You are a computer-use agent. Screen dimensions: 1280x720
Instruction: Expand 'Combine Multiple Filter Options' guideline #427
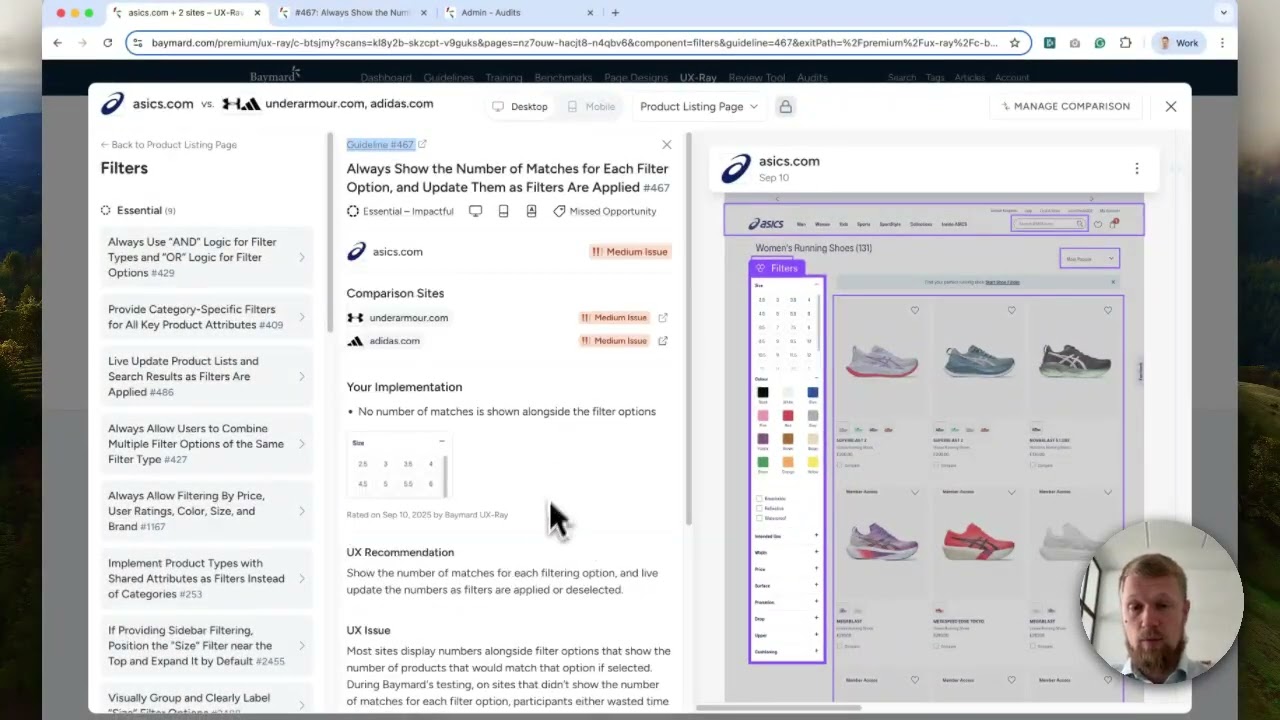[x=207, y=444]
